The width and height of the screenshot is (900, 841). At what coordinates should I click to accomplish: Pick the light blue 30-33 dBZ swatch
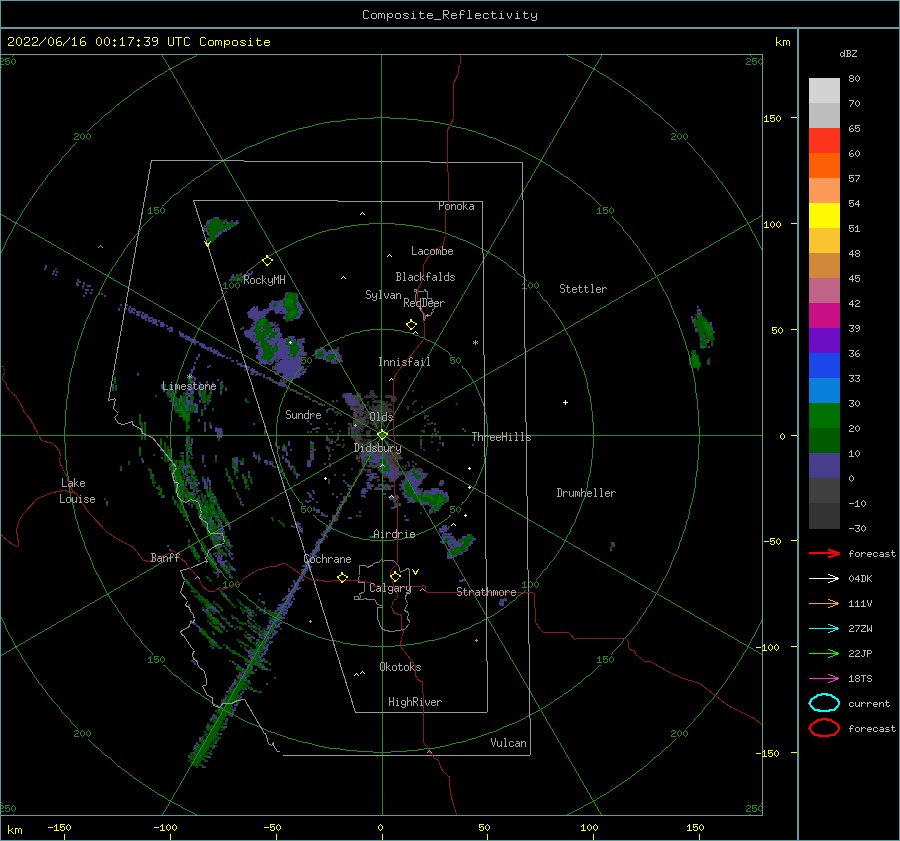824,390
